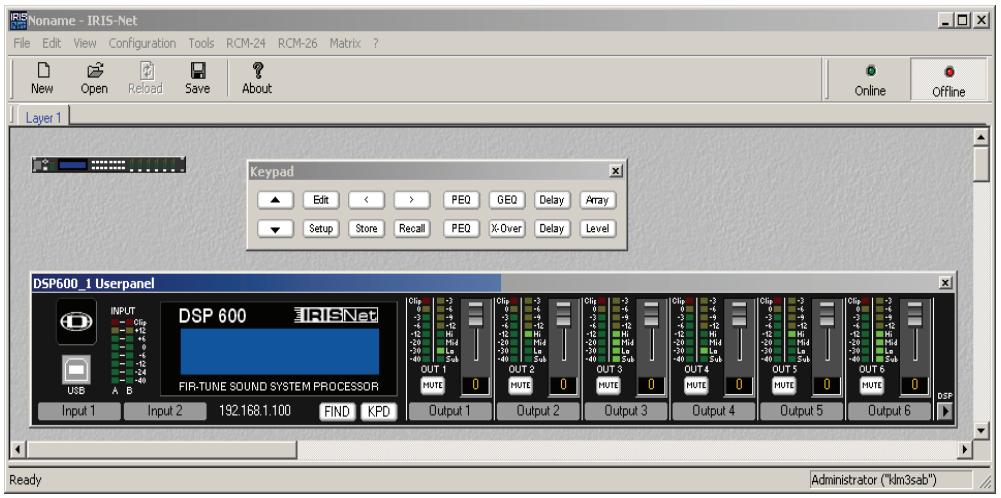
Task: Click the OUT 3 level fader
Action: pyautogui.click(x=651, y=313)
